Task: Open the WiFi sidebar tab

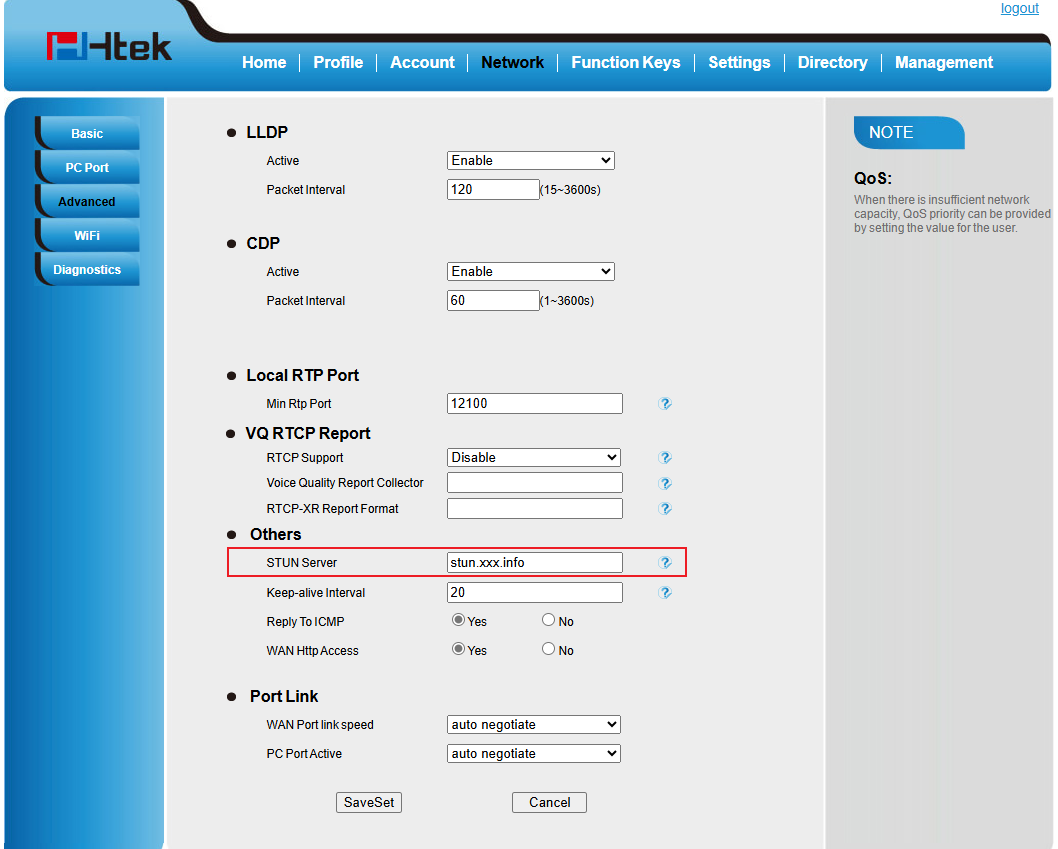Action: pos(87,236)
